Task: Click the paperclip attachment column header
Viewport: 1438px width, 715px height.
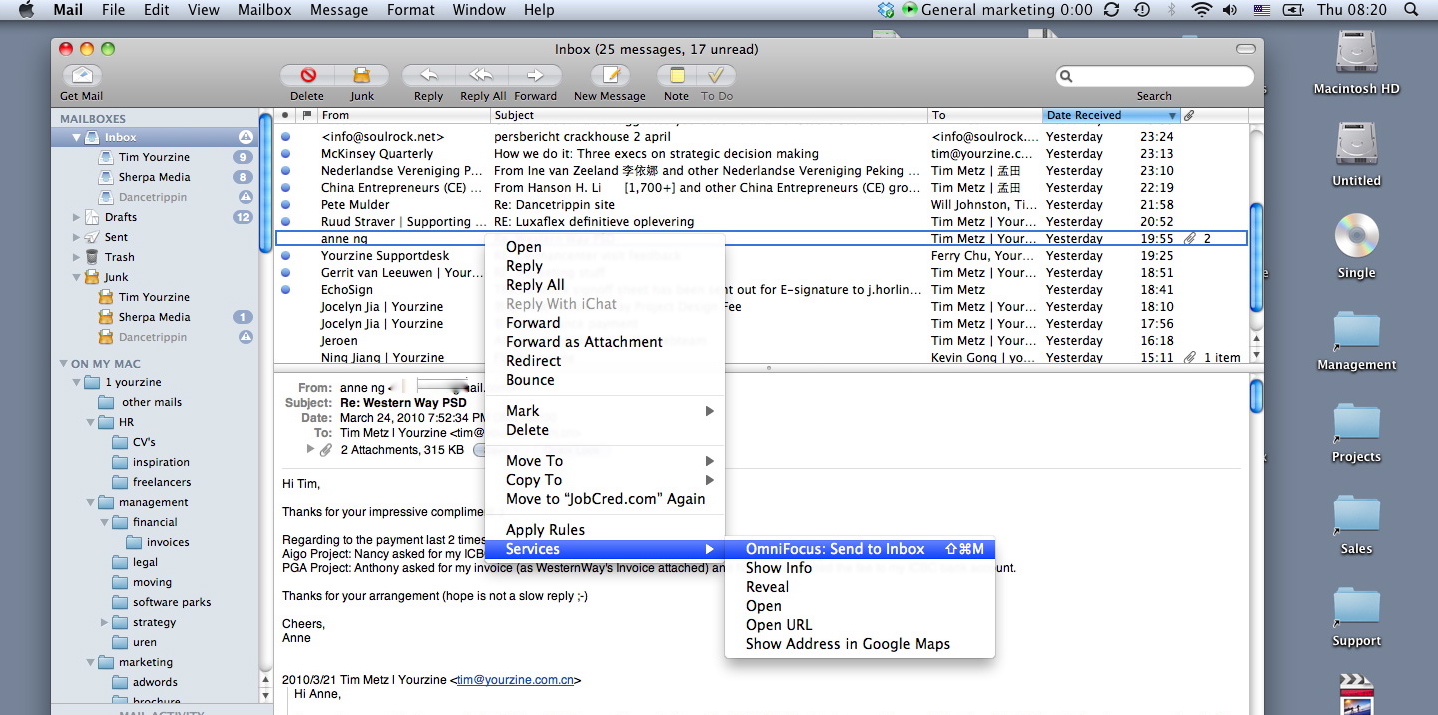Action: (x=1188, y=116)
